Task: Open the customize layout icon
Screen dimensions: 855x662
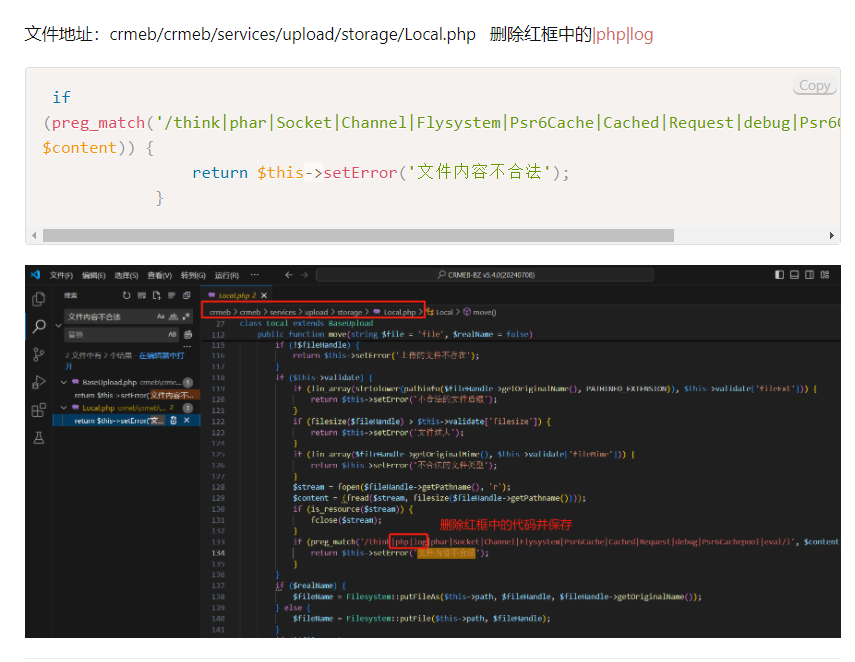Action: (x=825, y=275)
